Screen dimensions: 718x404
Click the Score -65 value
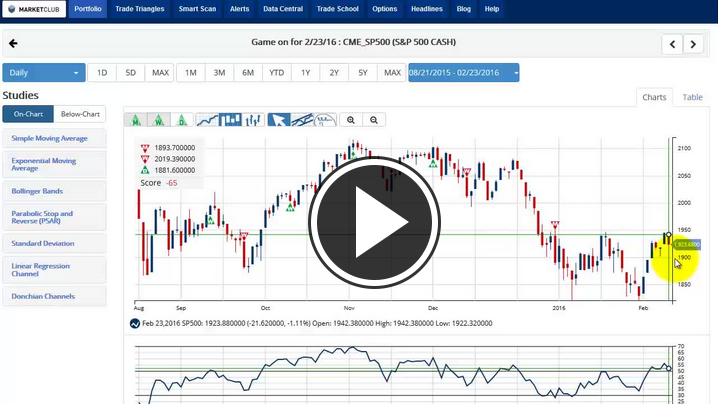[x=171, y=183]
